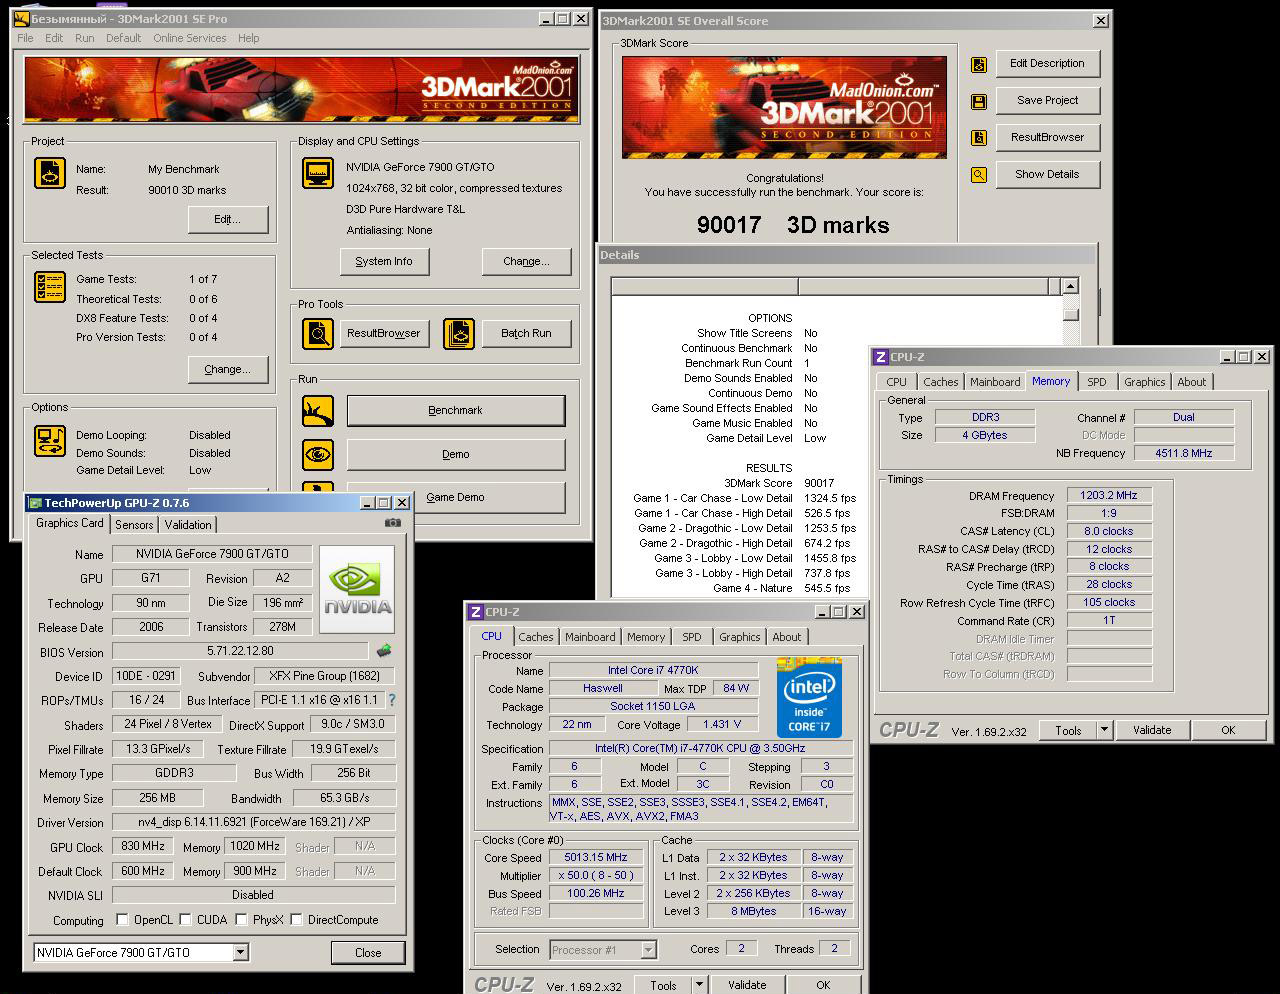Click the scroll-up arrow in the Details list

1071,286
